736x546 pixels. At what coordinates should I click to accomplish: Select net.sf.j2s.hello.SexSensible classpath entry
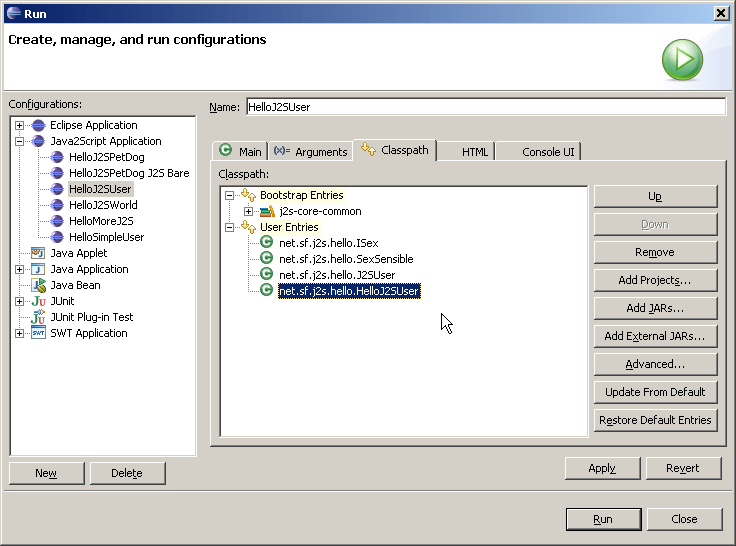point(346,259)
